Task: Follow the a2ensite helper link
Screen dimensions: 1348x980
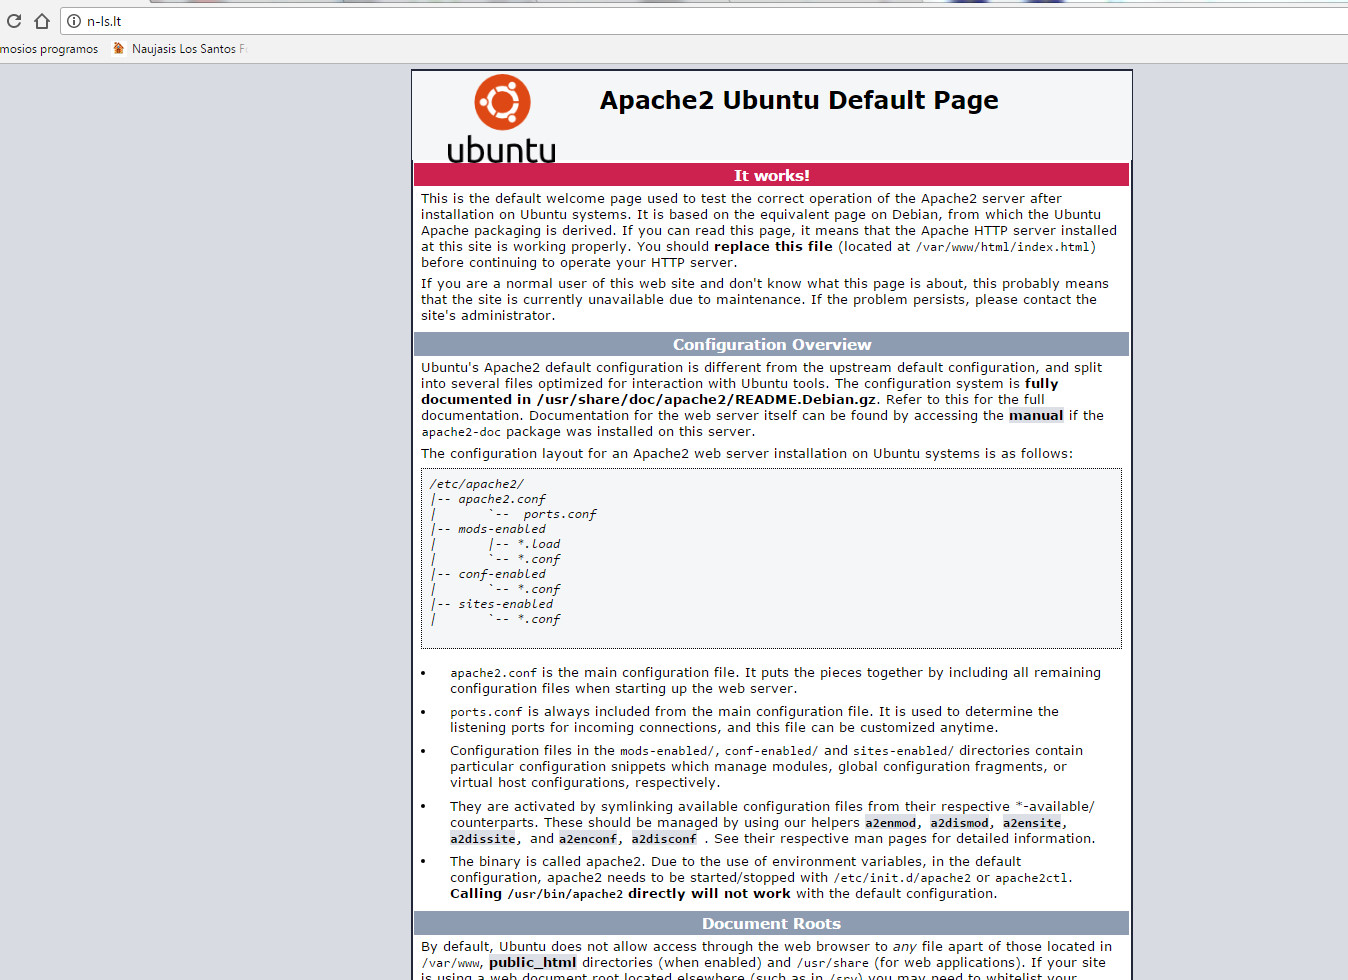Action: coord(1032,823)
